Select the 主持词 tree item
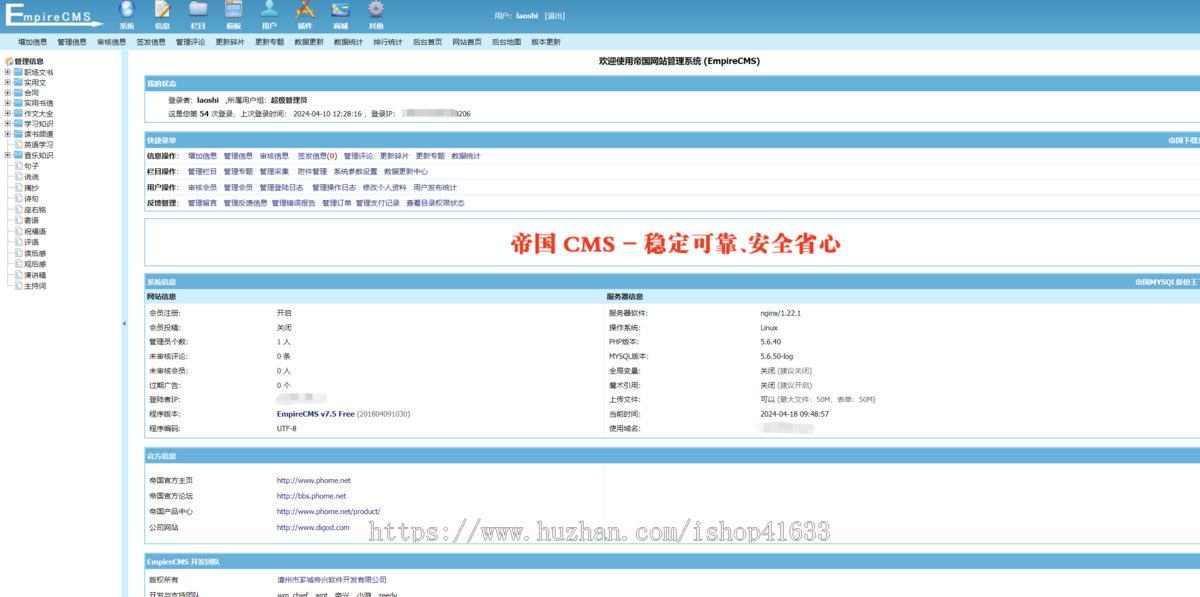This screenshot has width=1200, height=597. (35, 286)
